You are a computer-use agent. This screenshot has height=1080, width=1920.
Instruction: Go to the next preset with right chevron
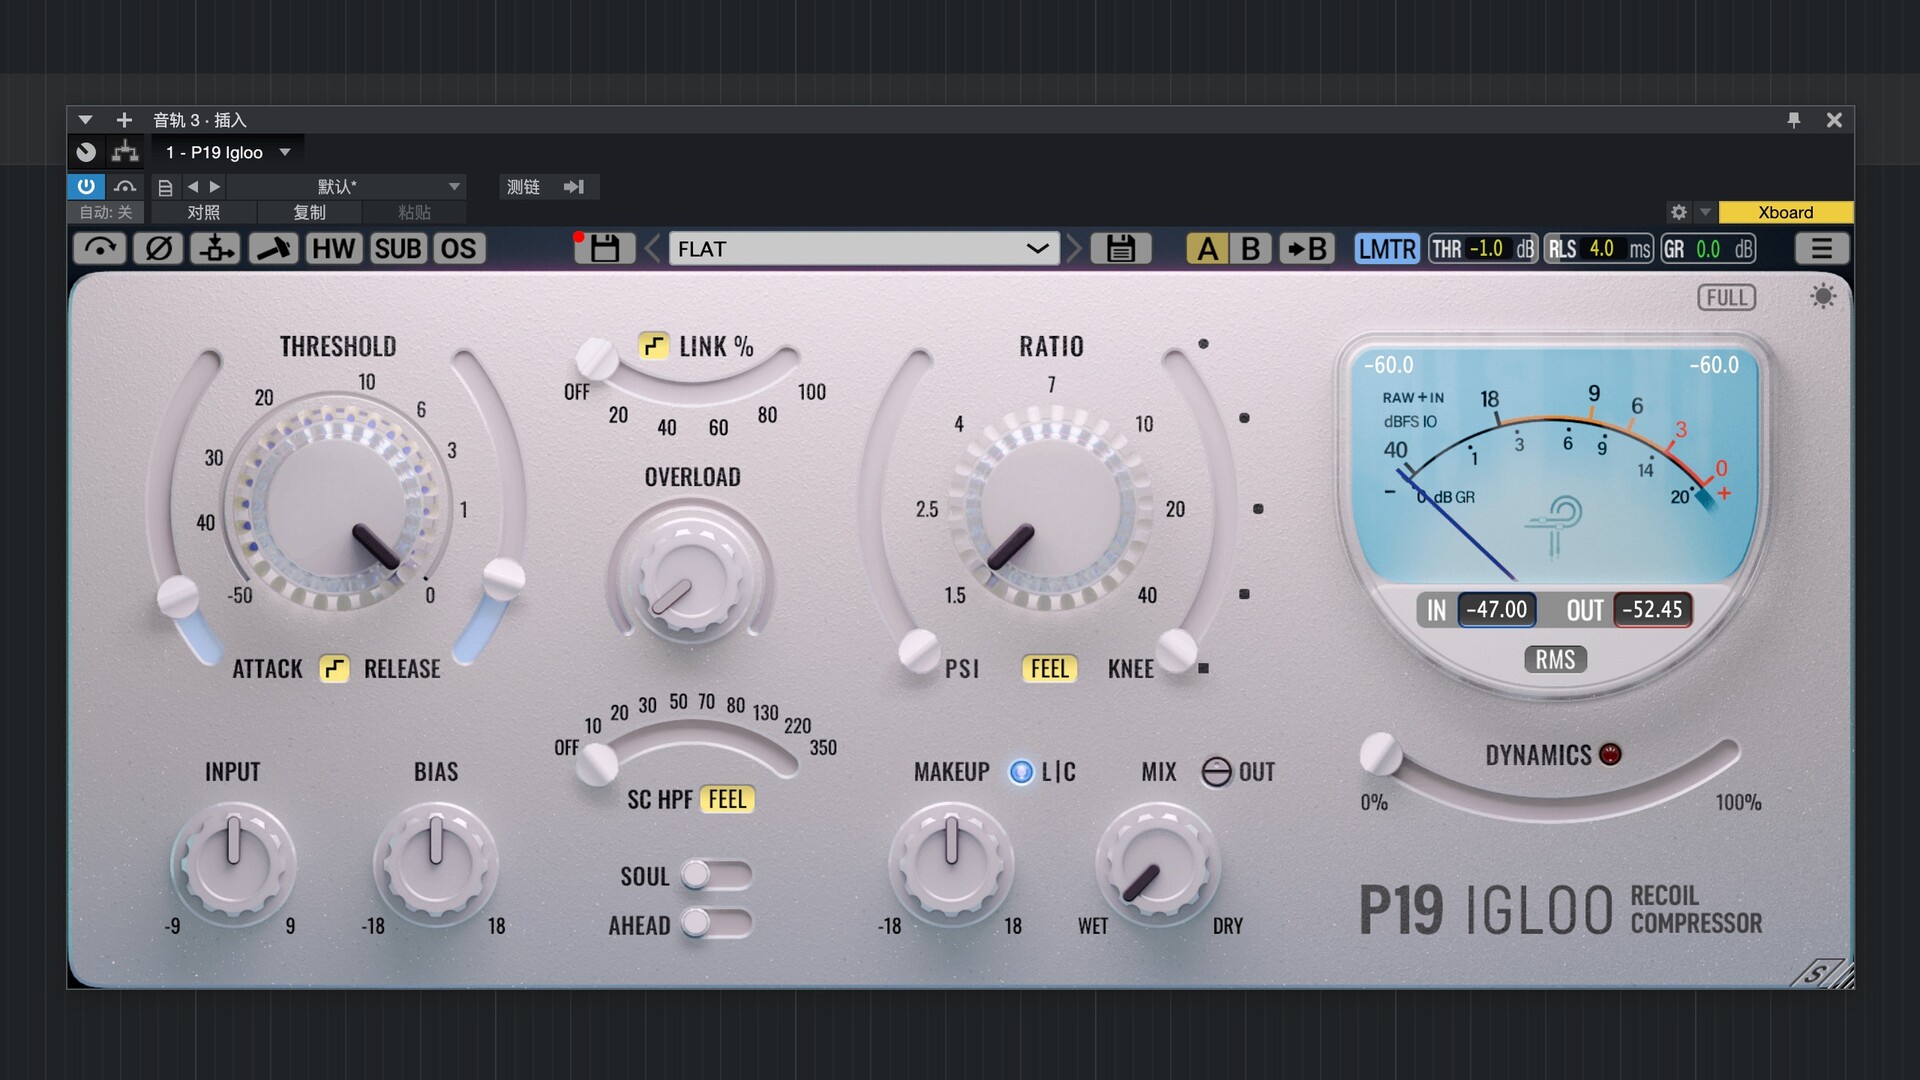coord(1074,248)
